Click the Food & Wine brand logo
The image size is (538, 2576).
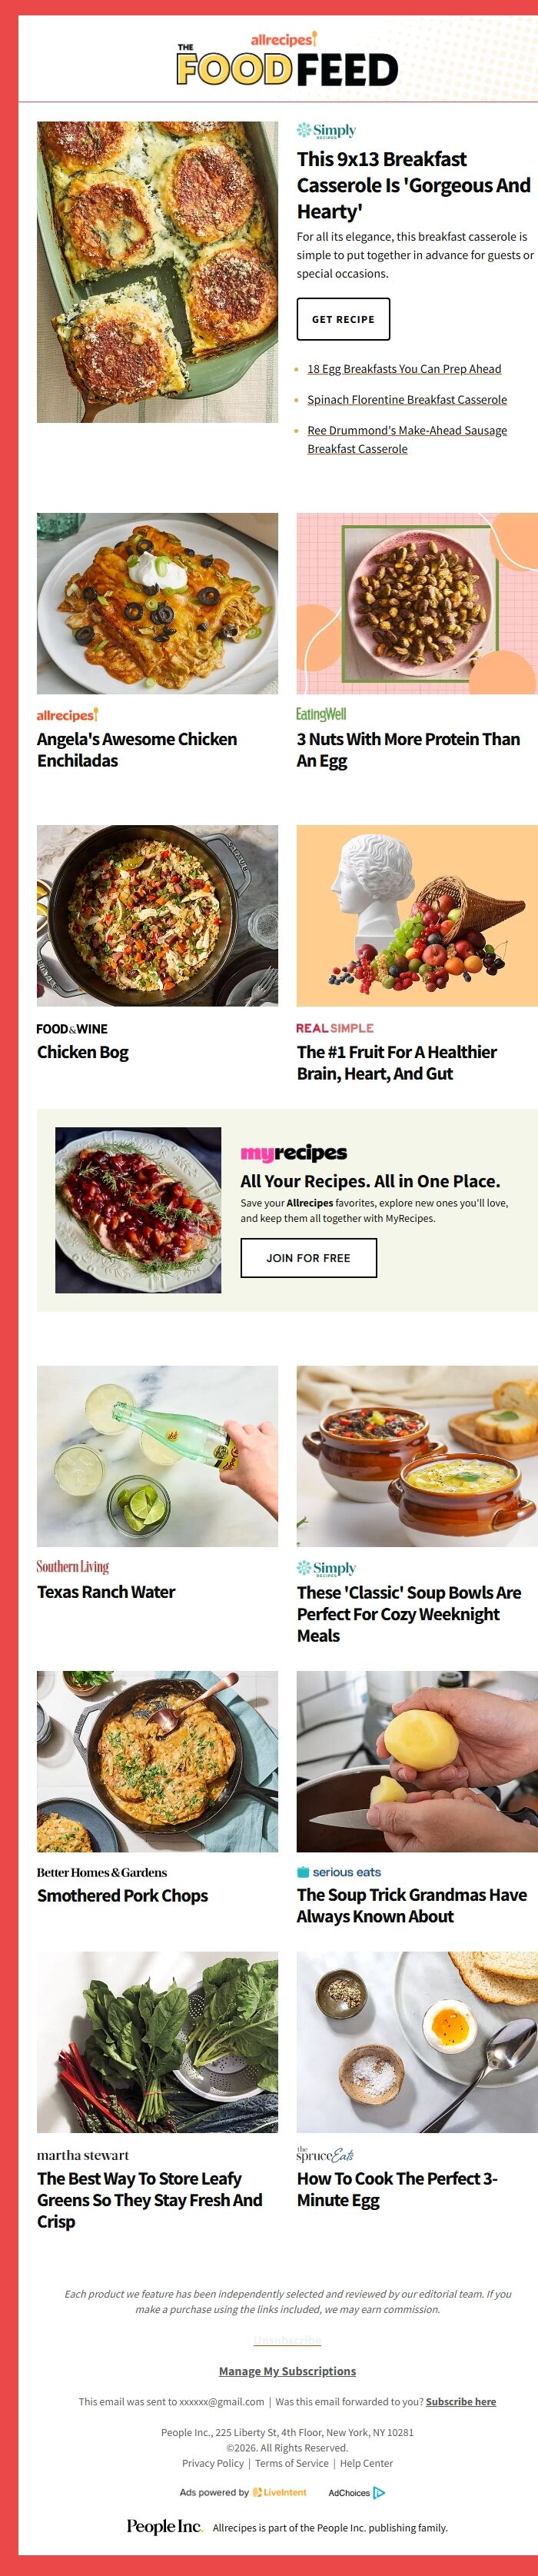(x=72, y=1029)
